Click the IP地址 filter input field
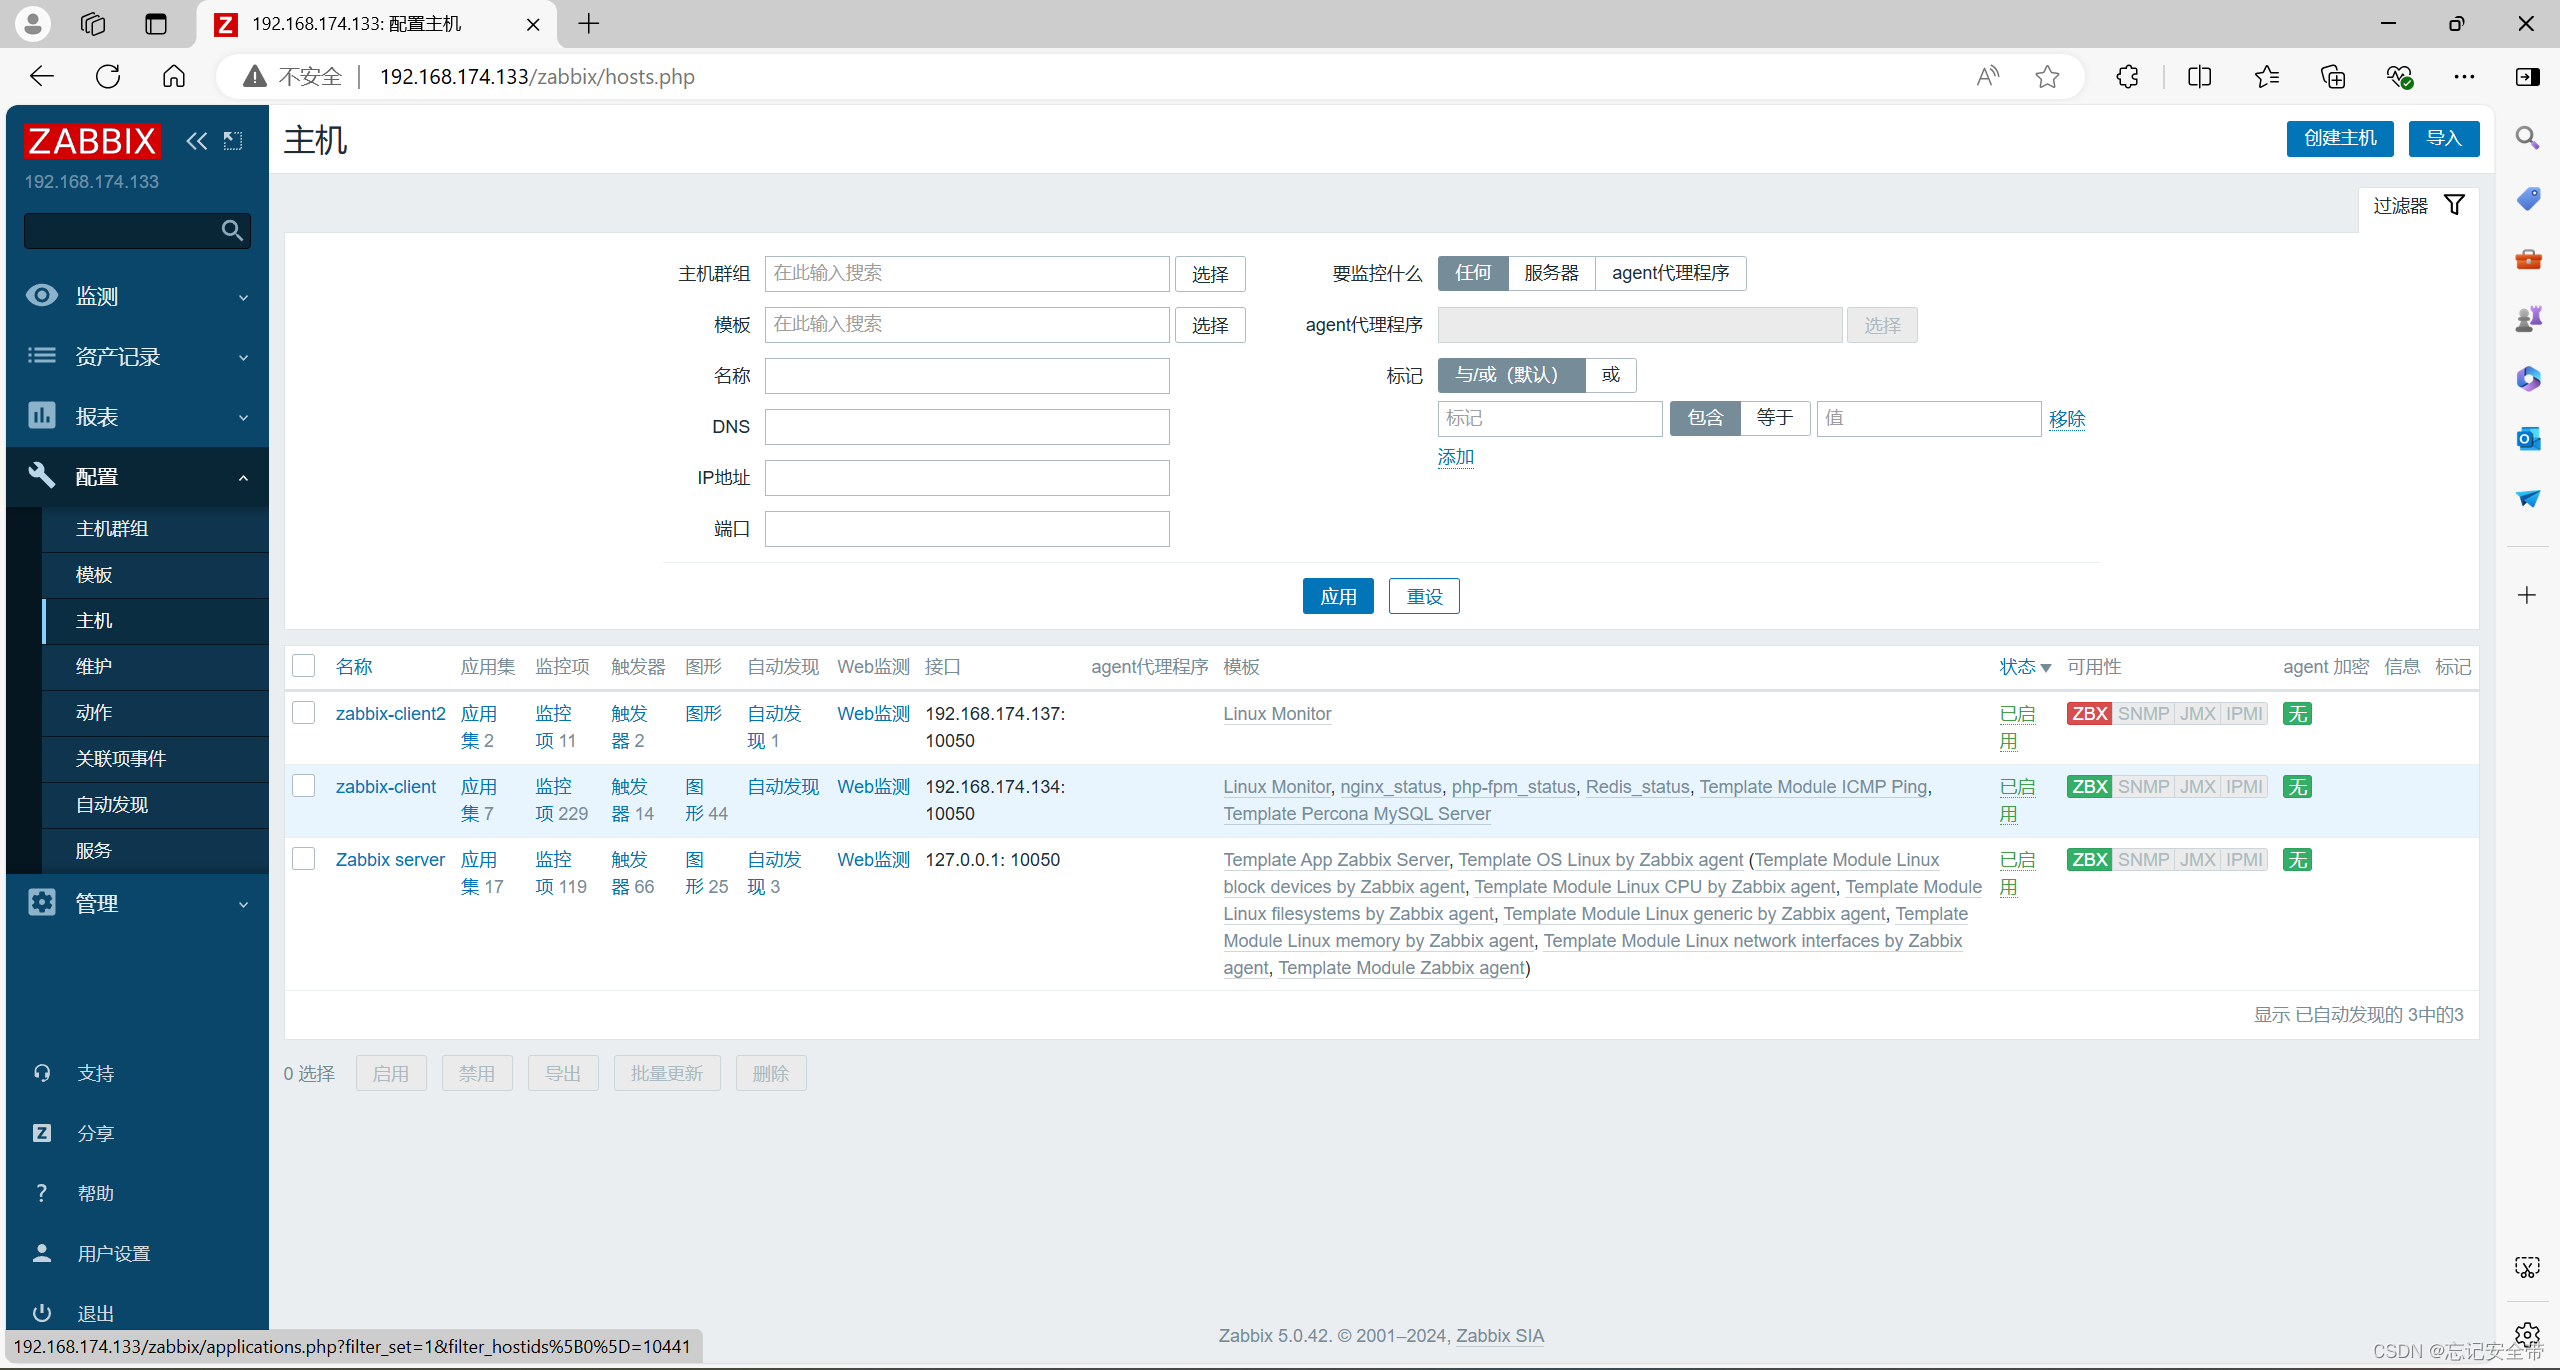 pos(966,478)
